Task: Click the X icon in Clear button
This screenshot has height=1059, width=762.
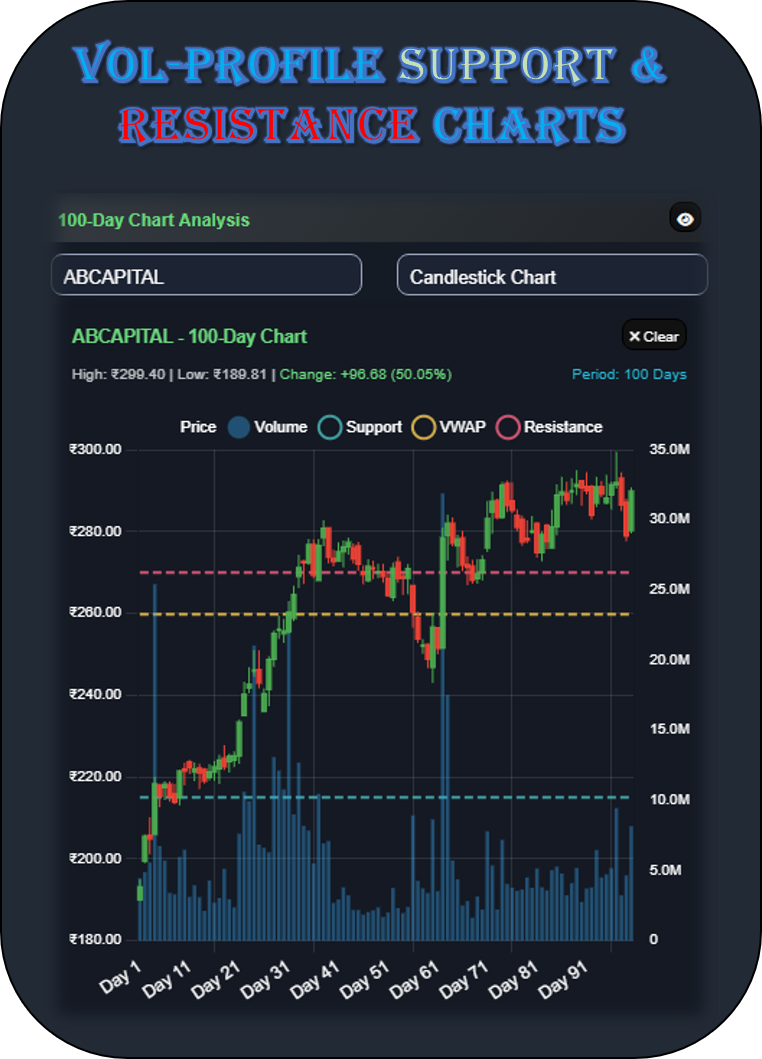Action: pos(634,337)
